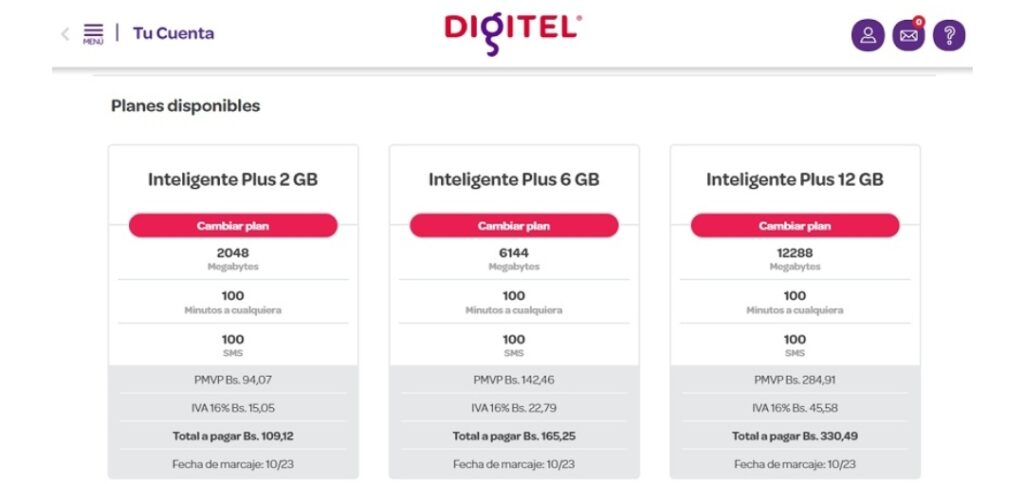Click the back arrow chevron
1024x484 pixels.
pos(65,34)
